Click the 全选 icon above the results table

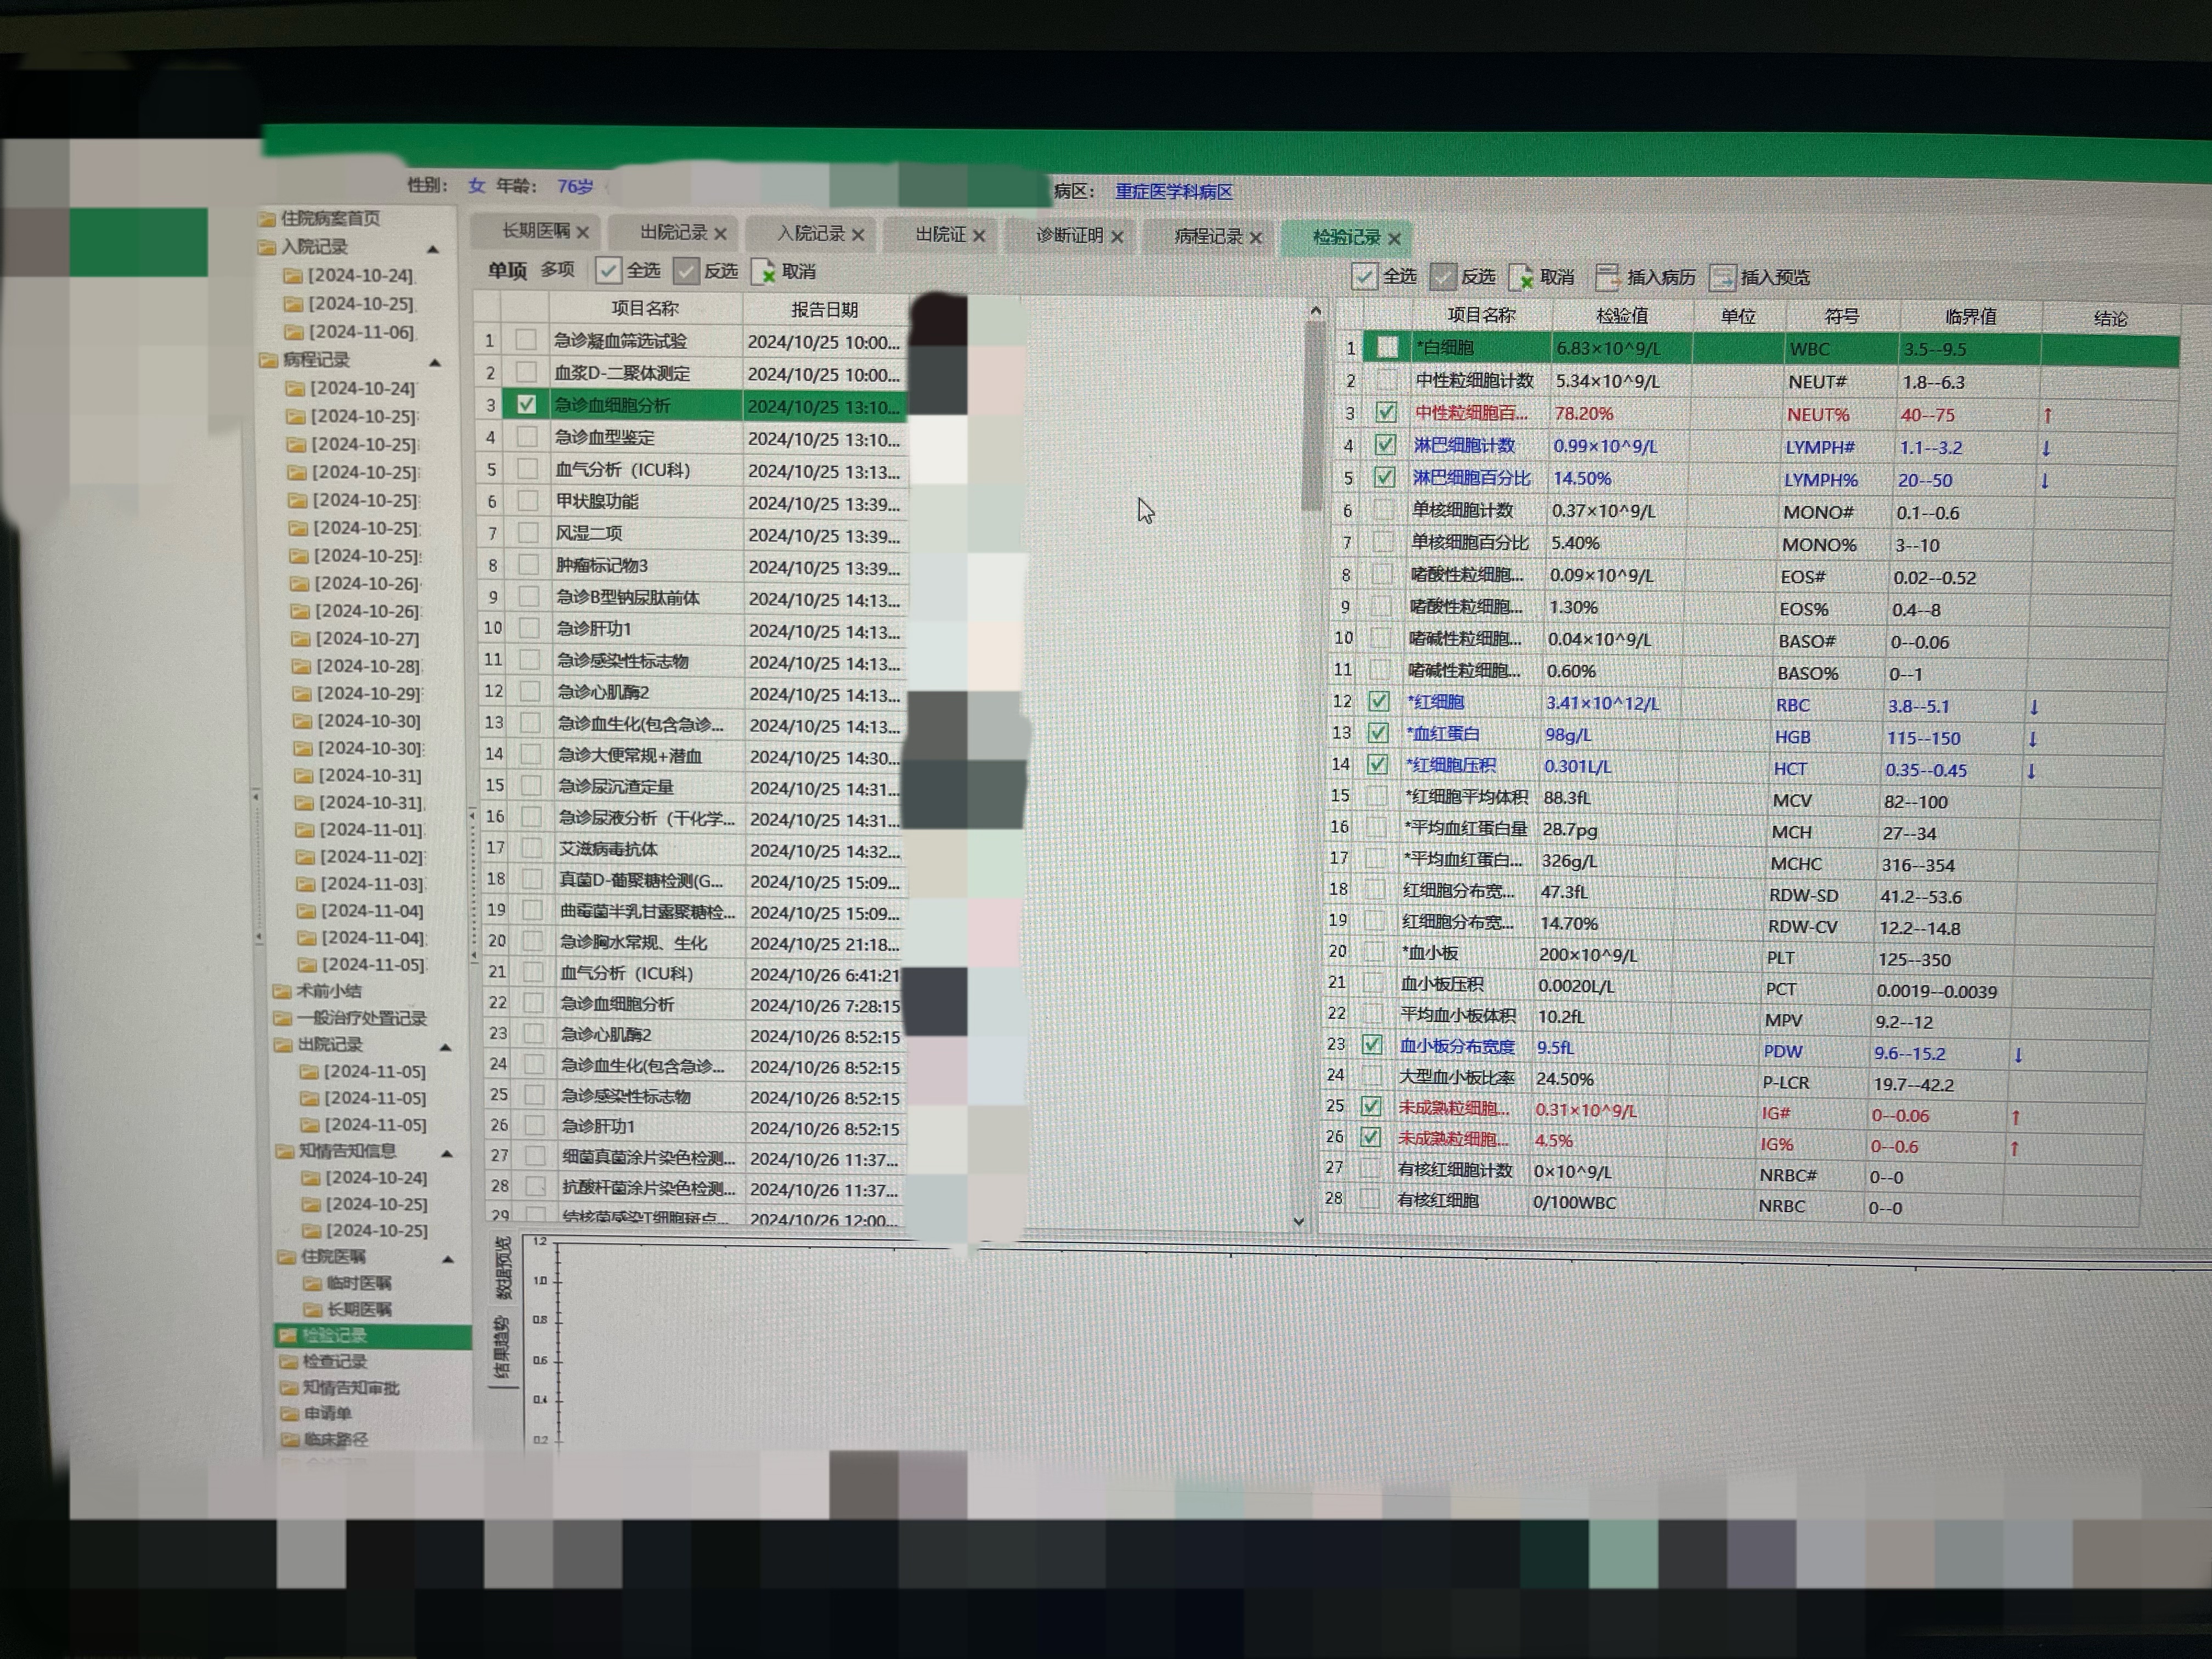[1363, 276]
